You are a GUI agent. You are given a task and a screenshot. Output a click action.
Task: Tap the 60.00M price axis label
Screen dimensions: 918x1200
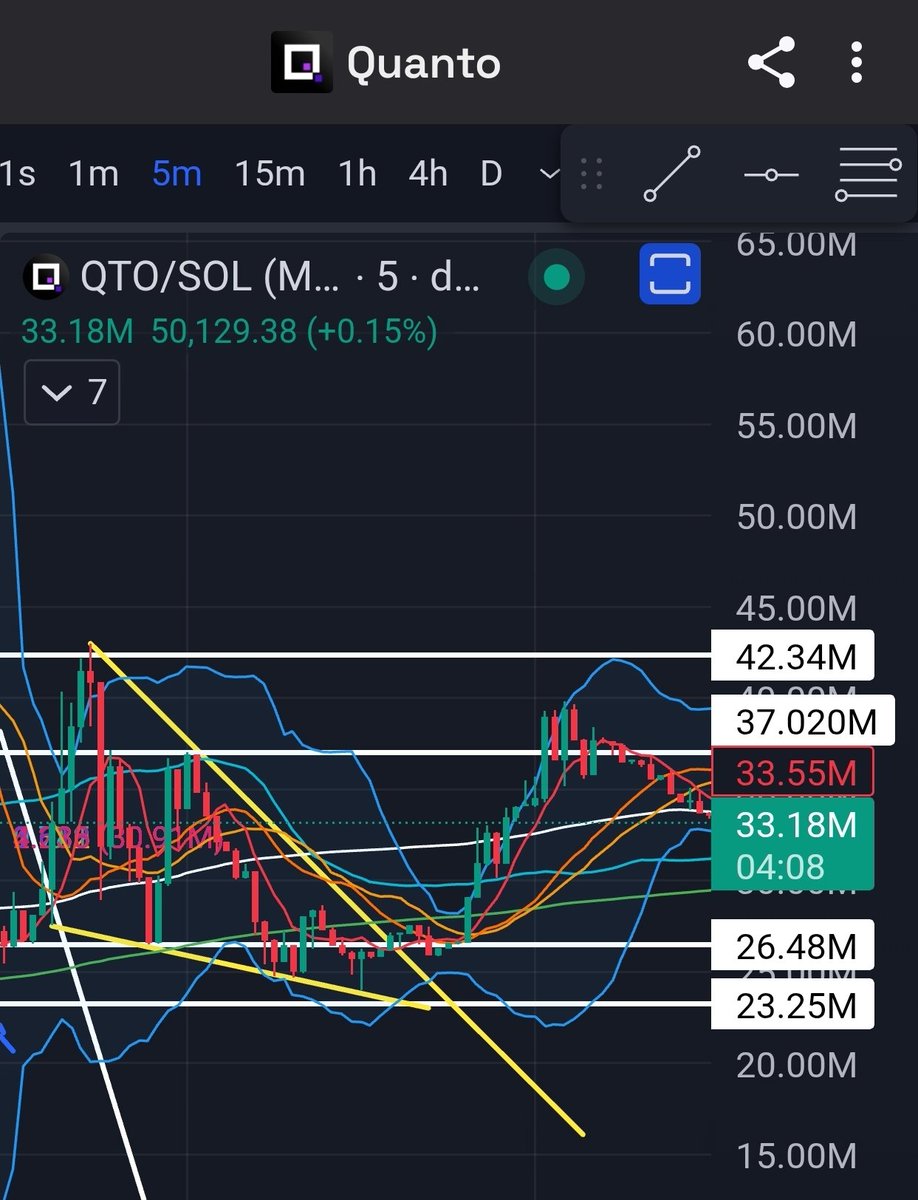796,334
